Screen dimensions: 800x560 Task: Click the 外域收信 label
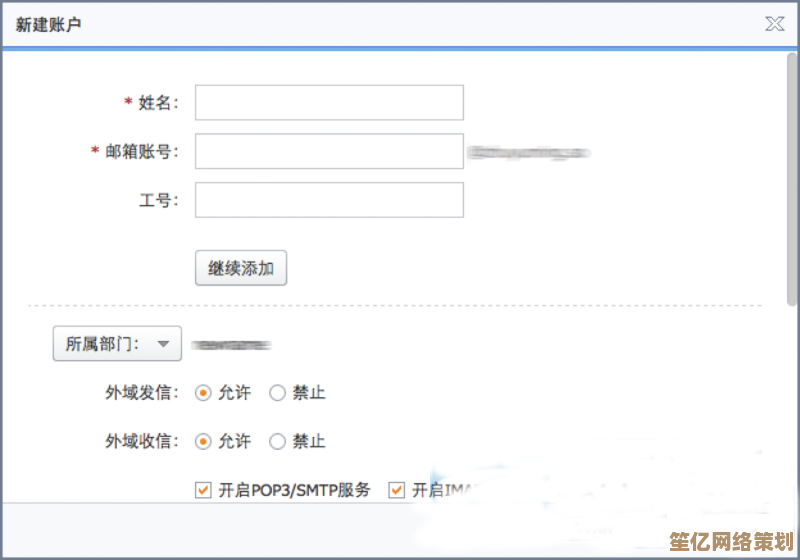click(142, 441)
